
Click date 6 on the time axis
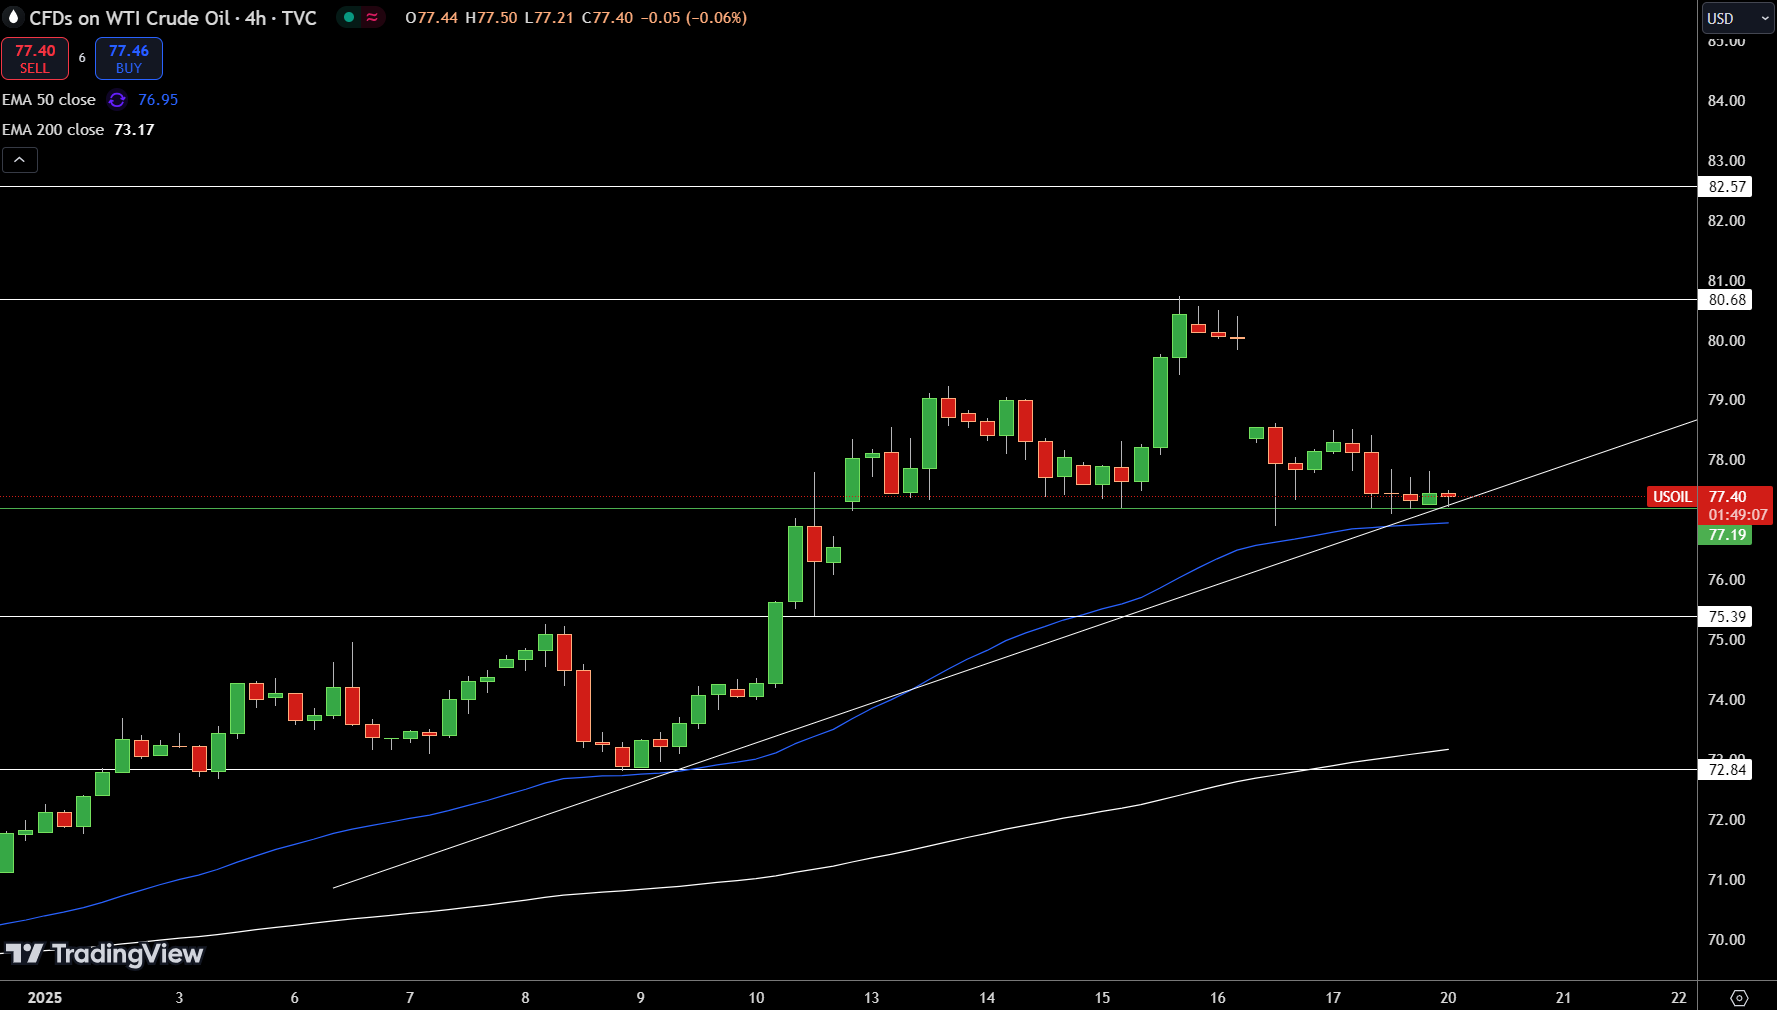click(294, 998)
